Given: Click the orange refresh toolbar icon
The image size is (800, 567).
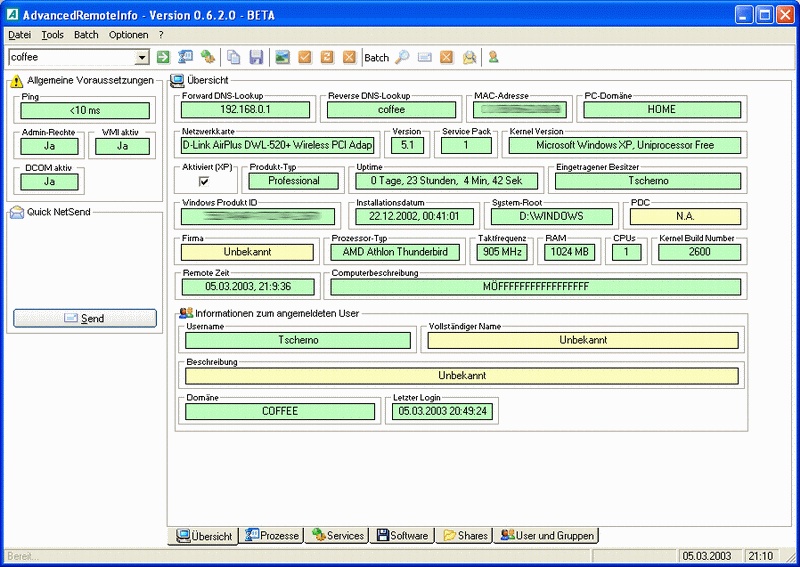Looking at the screenshot, I should pos(327,57).
